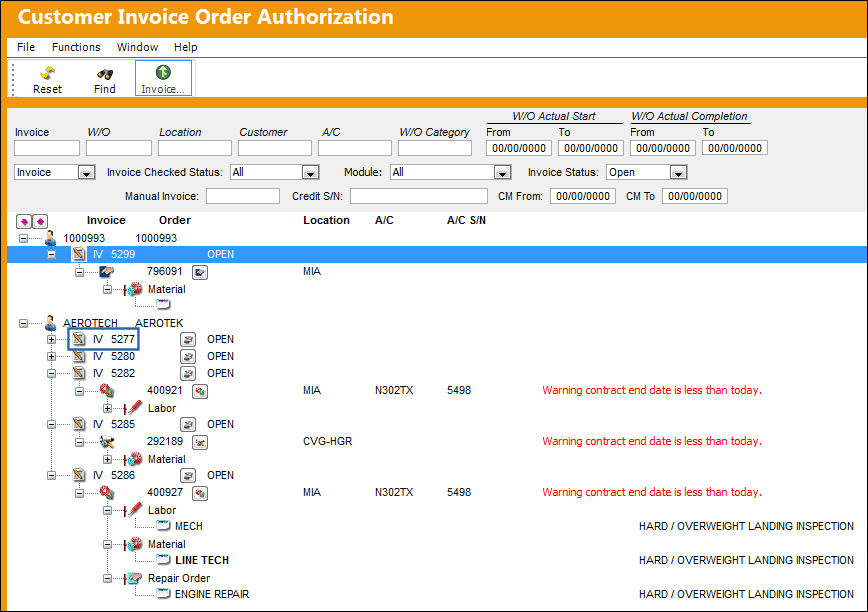Expand Labor under order 400921

pos(107,408)
